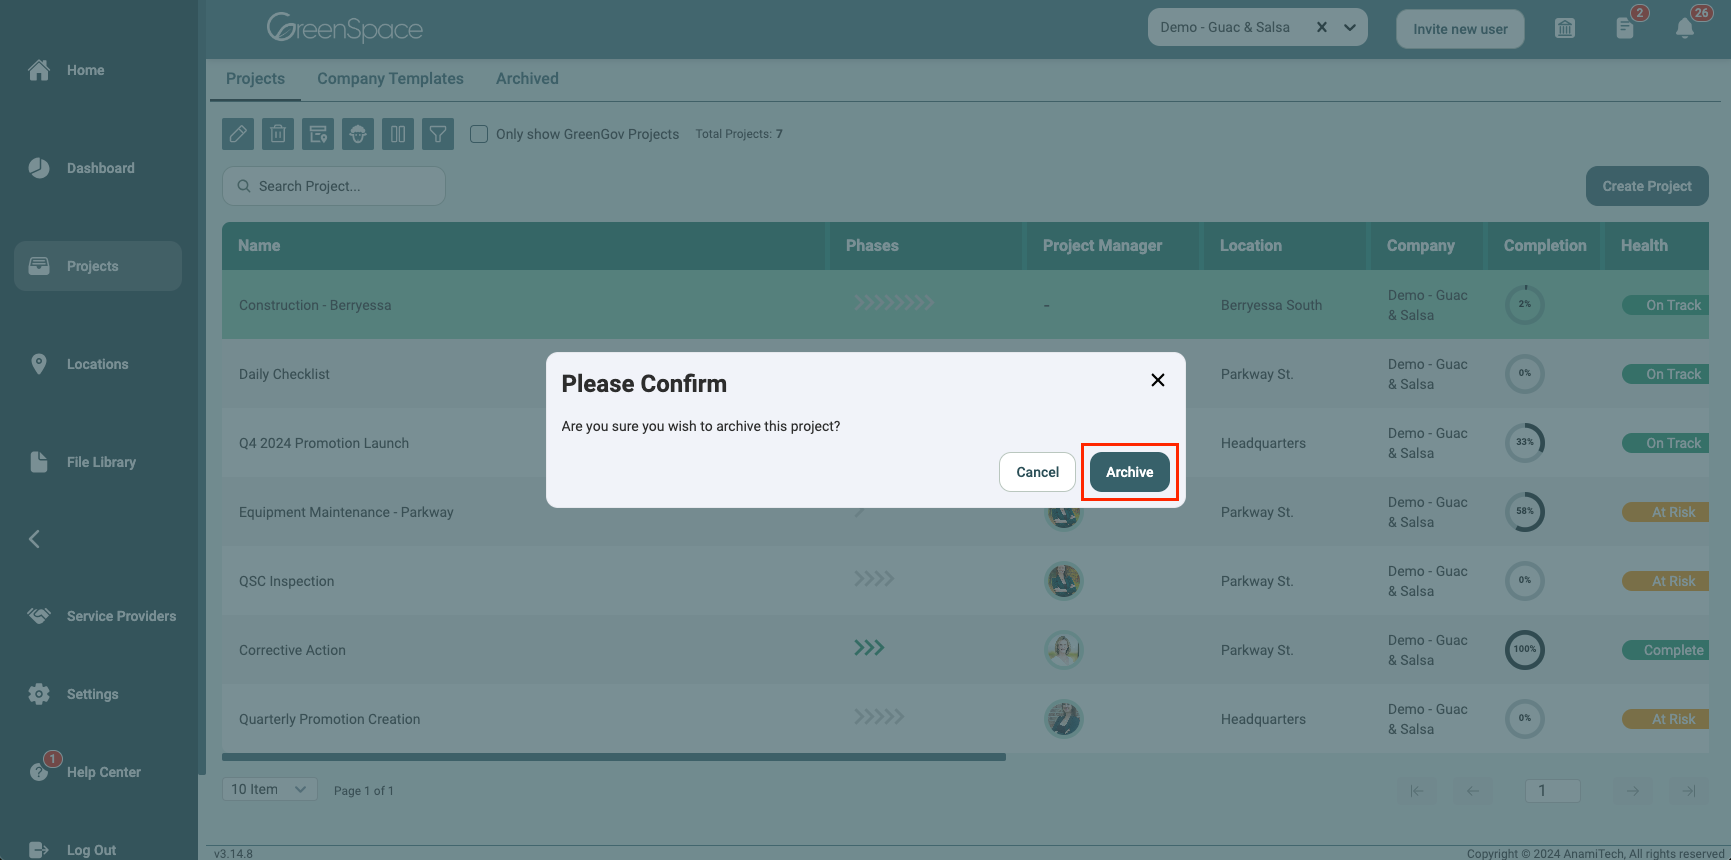Open the documents icon with badge 2
Viewport: 1731px width, 860px height.
click(1625, 28)
